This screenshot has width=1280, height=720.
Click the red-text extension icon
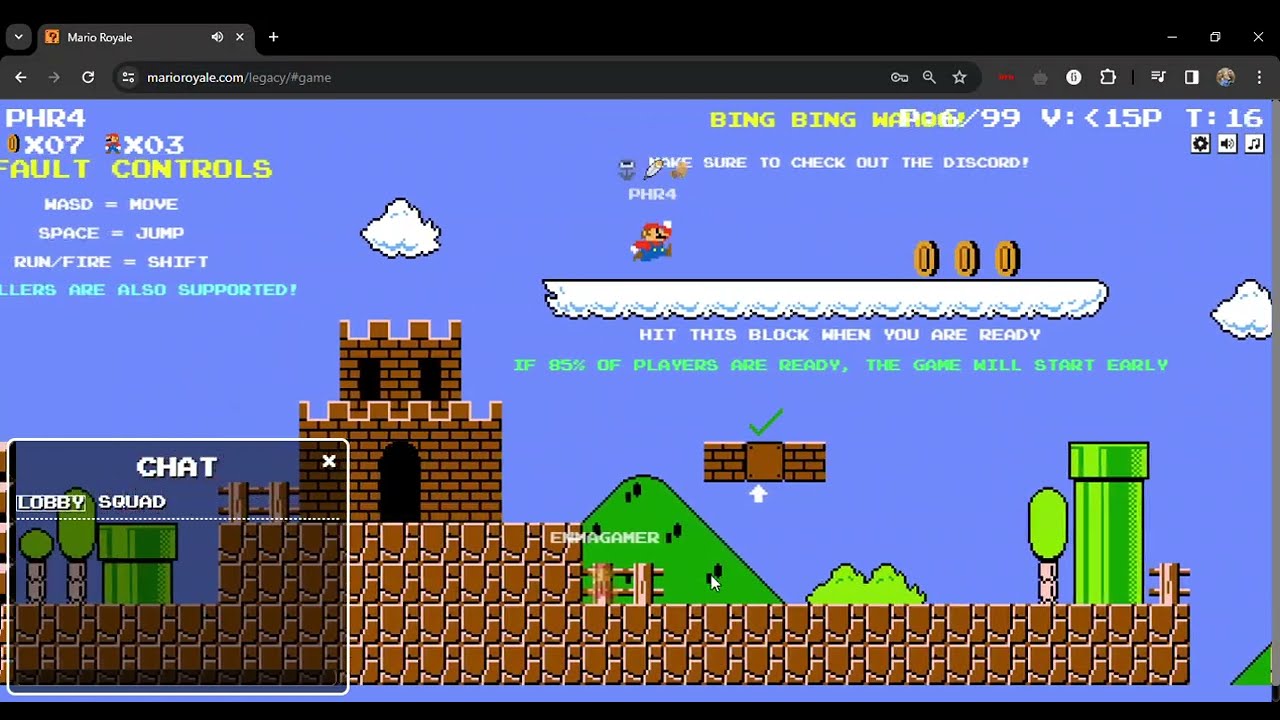1006,77
